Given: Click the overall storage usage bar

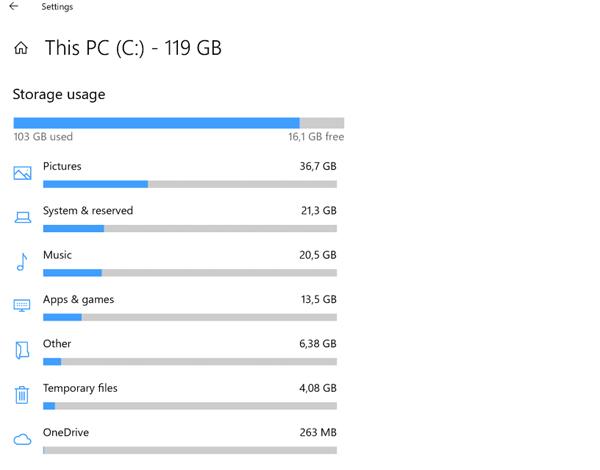Looking at the screenshot, I should 178,123.
